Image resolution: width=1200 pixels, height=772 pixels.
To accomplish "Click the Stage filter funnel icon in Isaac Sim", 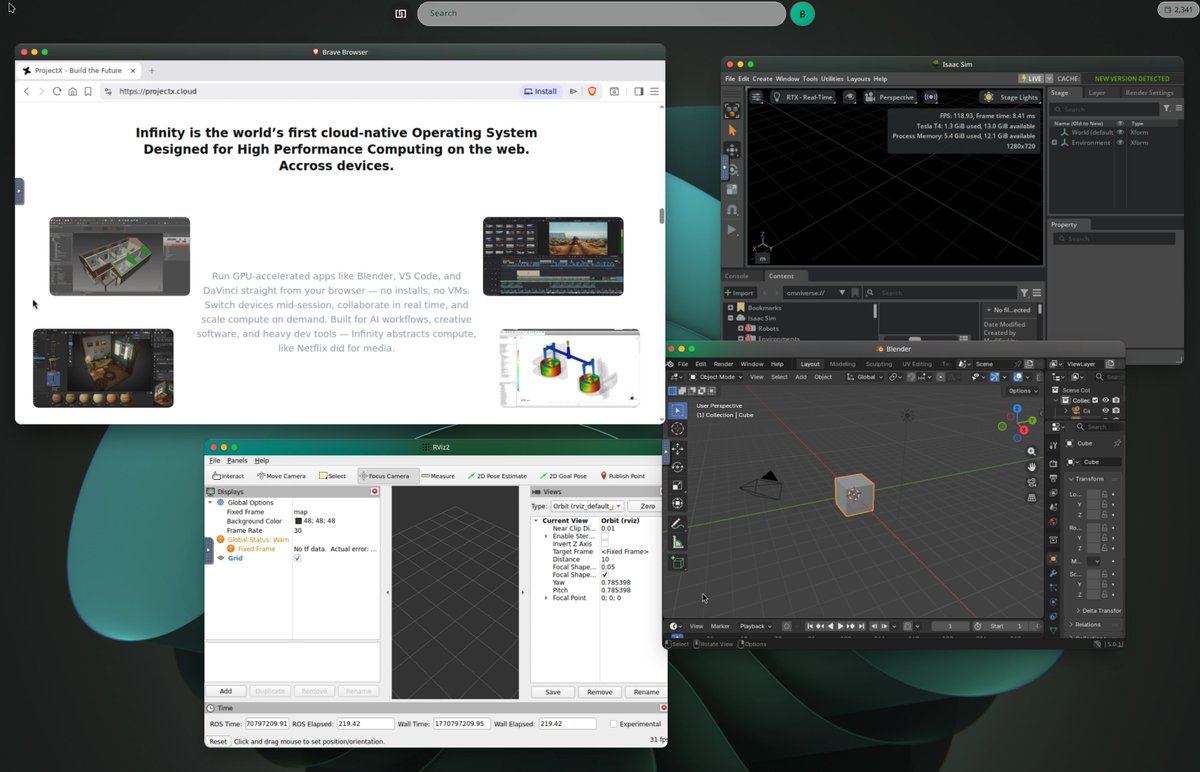I will pyautogui.click(x=1166, y=109).
